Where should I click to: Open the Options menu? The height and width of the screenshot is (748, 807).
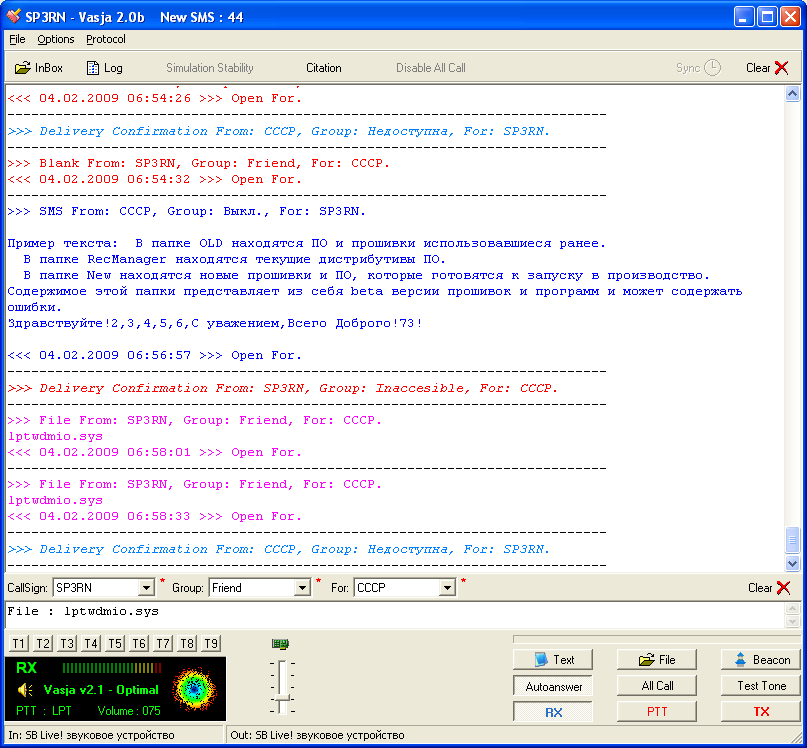56,39
